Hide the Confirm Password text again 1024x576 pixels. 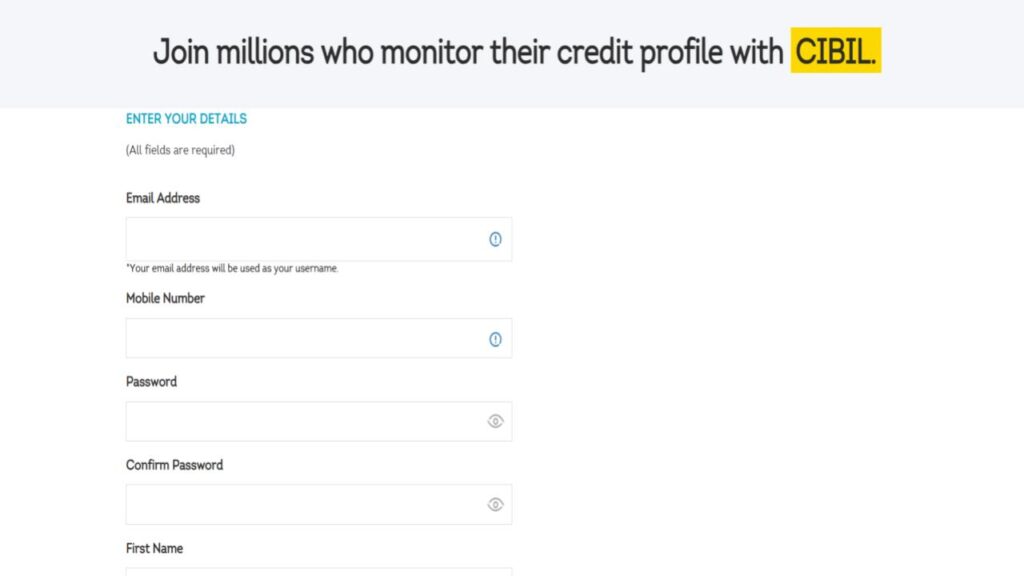coord(495,504)
